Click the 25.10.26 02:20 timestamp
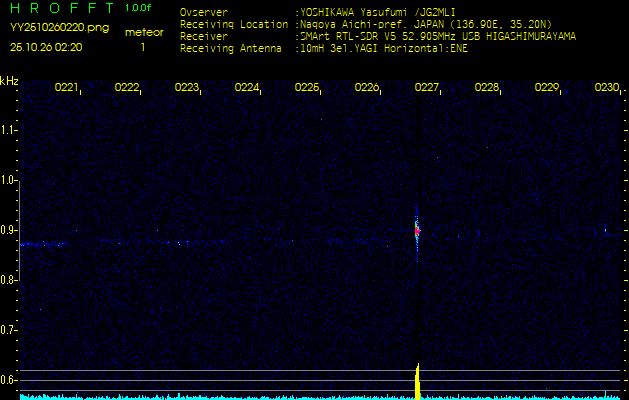This screenshot has width=629, height=400. pyautogui.click(x=46, y=47)
